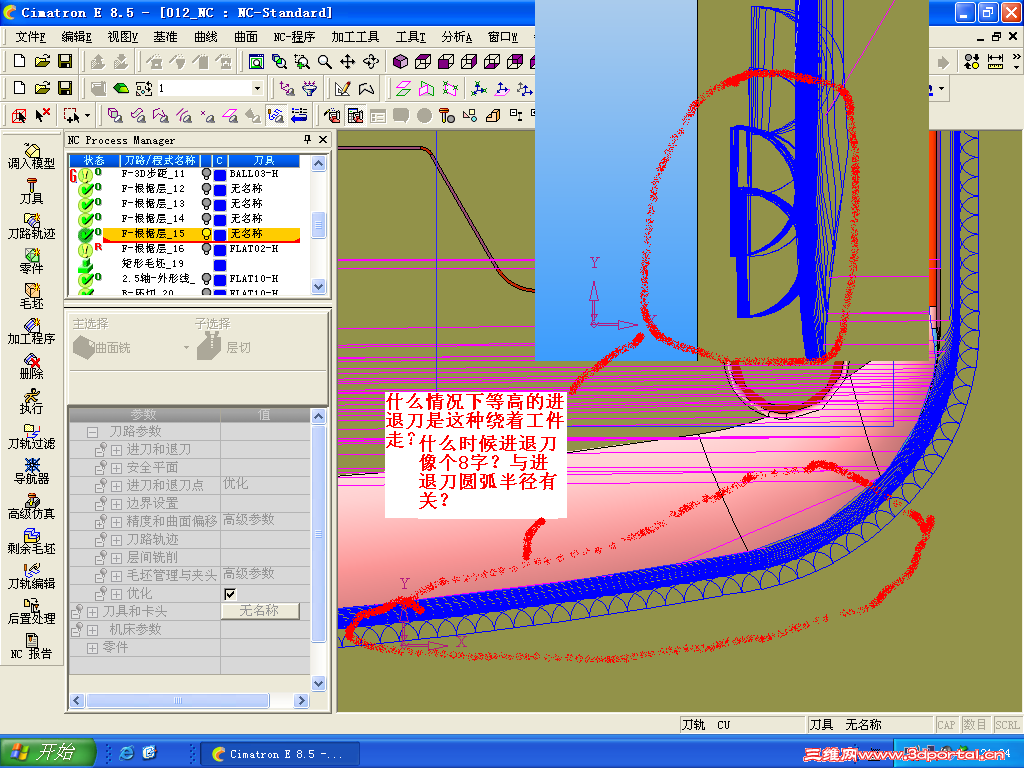The height and width of the screenshot is (768, 1024).
Task: Toggle lightbulb for F-根据层_13
Action: 206,204
